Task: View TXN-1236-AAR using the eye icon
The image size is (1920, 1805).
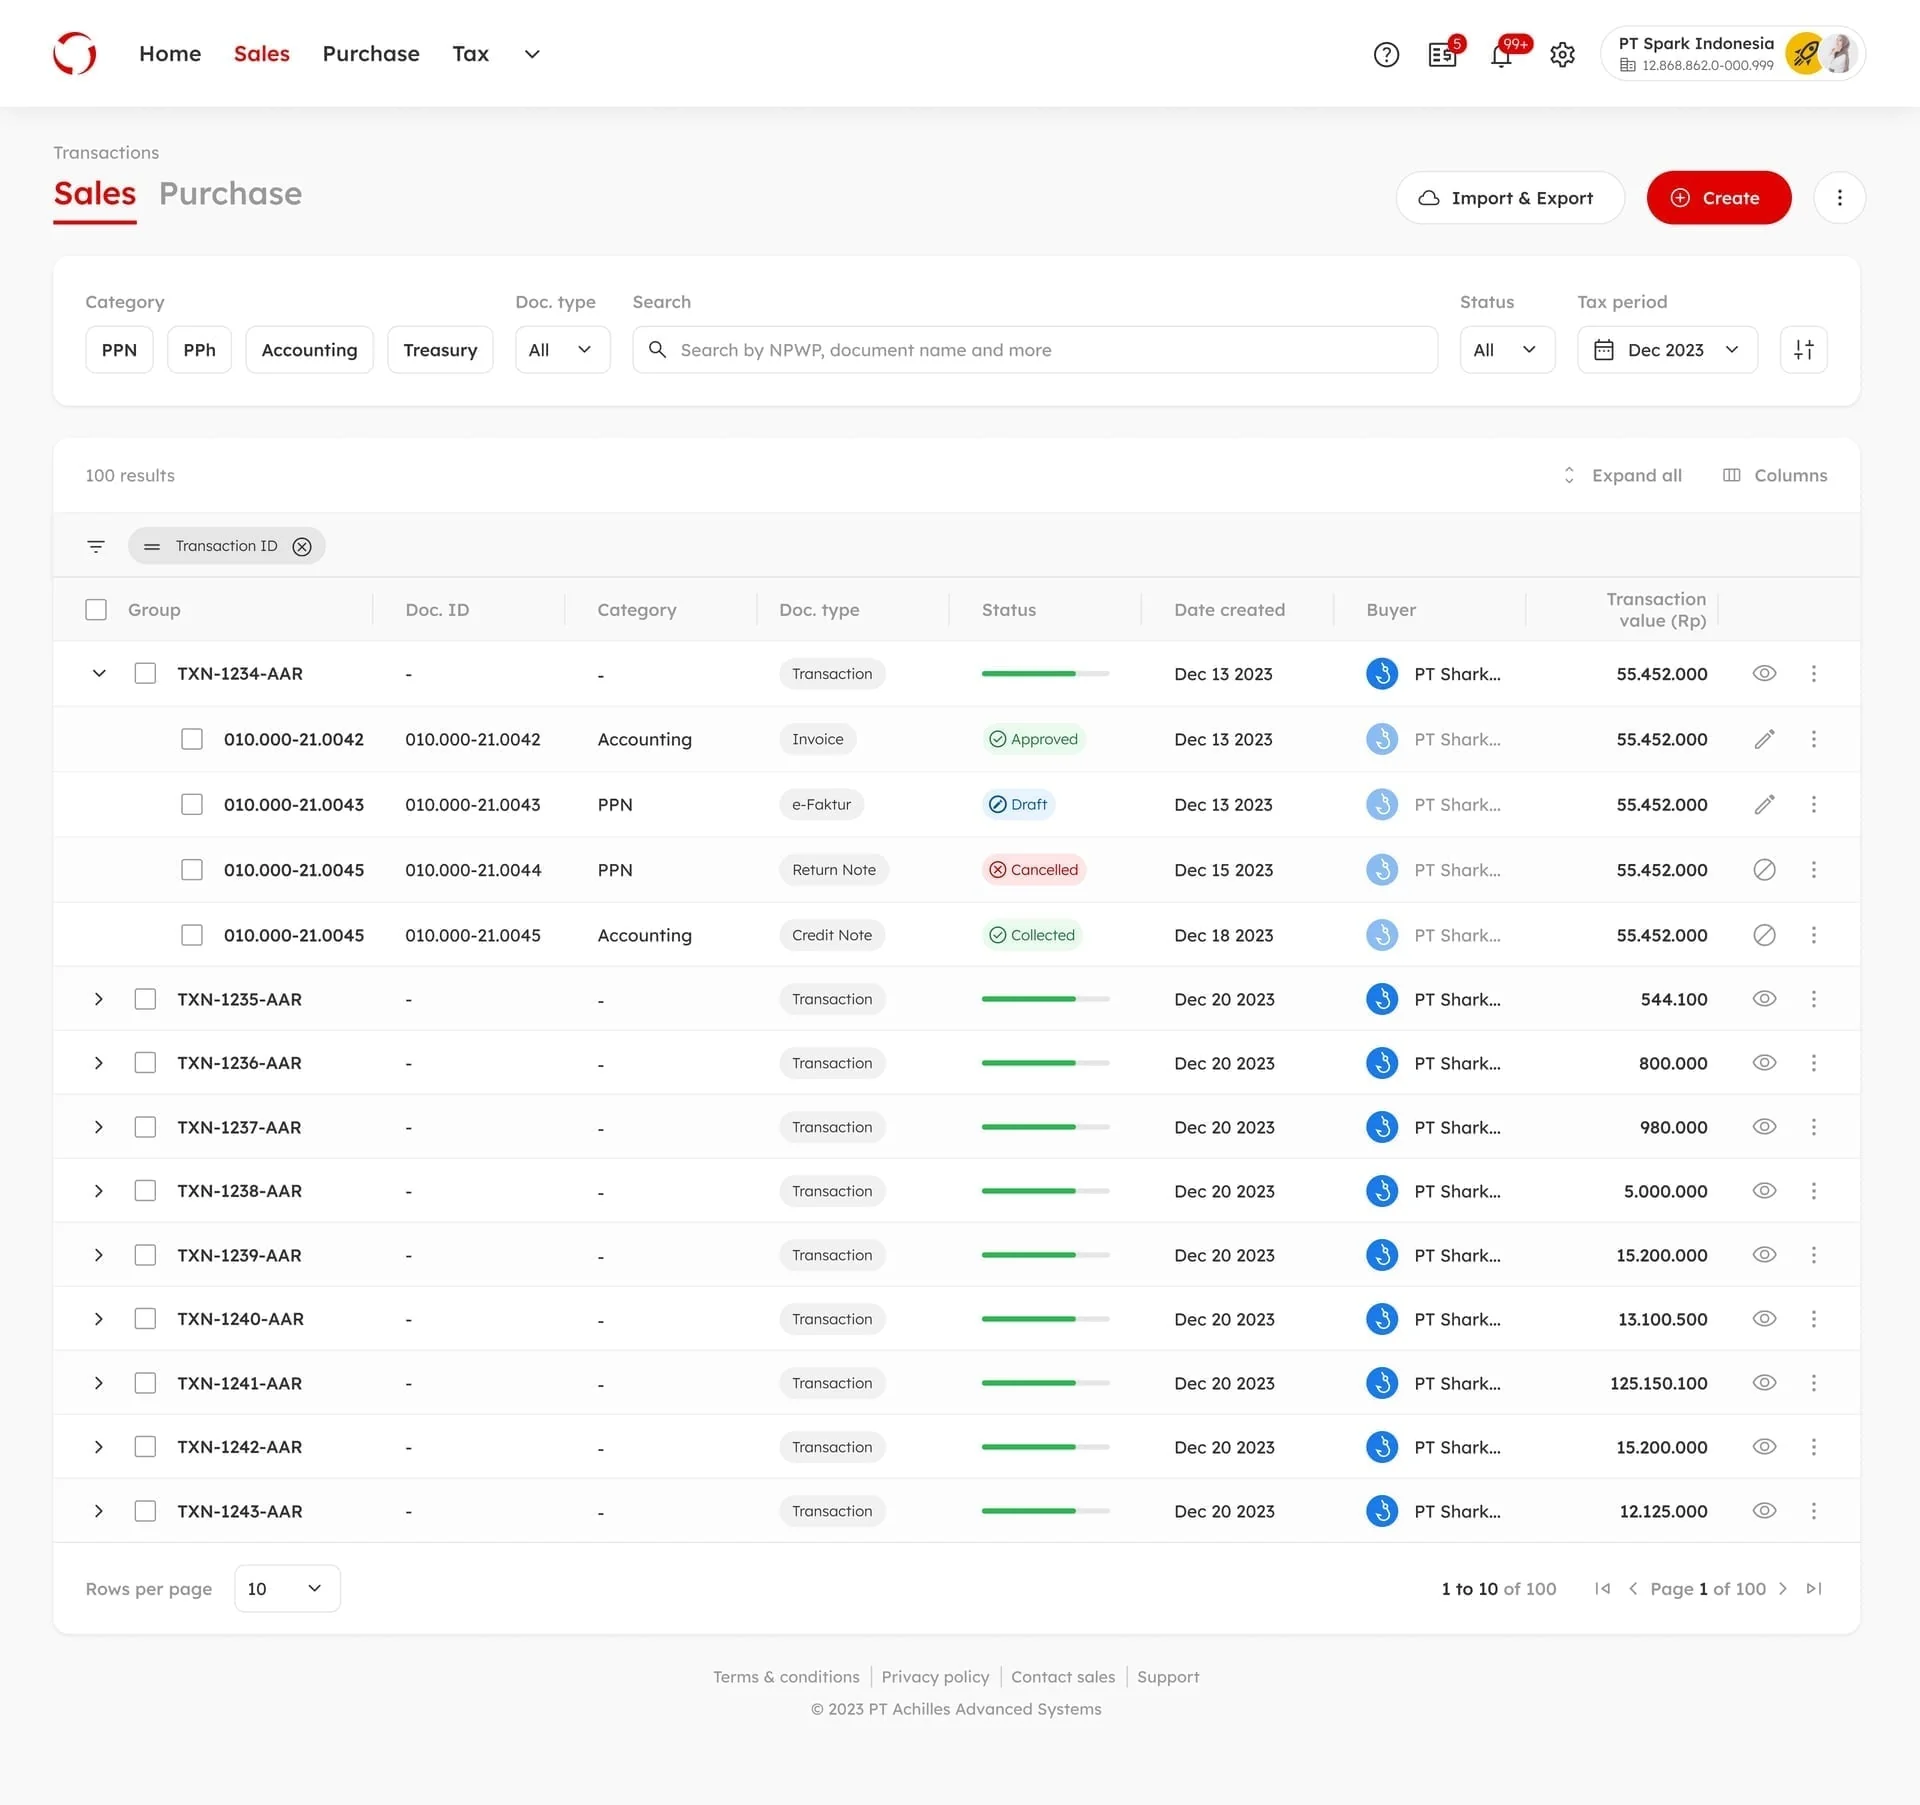Action: click(x=1764, y=1063)
